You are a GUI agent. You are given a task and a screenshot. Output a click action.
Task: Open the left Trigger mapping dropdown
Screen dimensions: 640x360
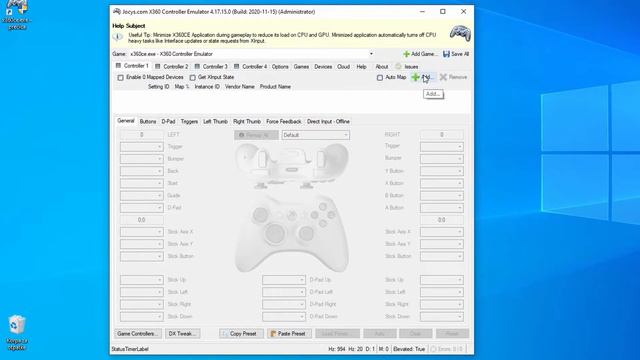point(142,147)
